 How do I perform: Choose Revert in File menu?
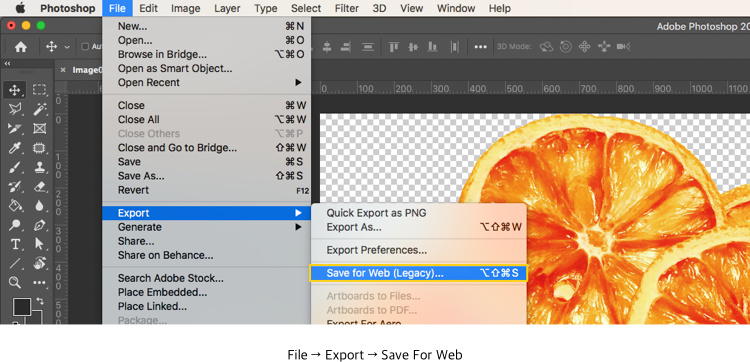coord(207,190)
